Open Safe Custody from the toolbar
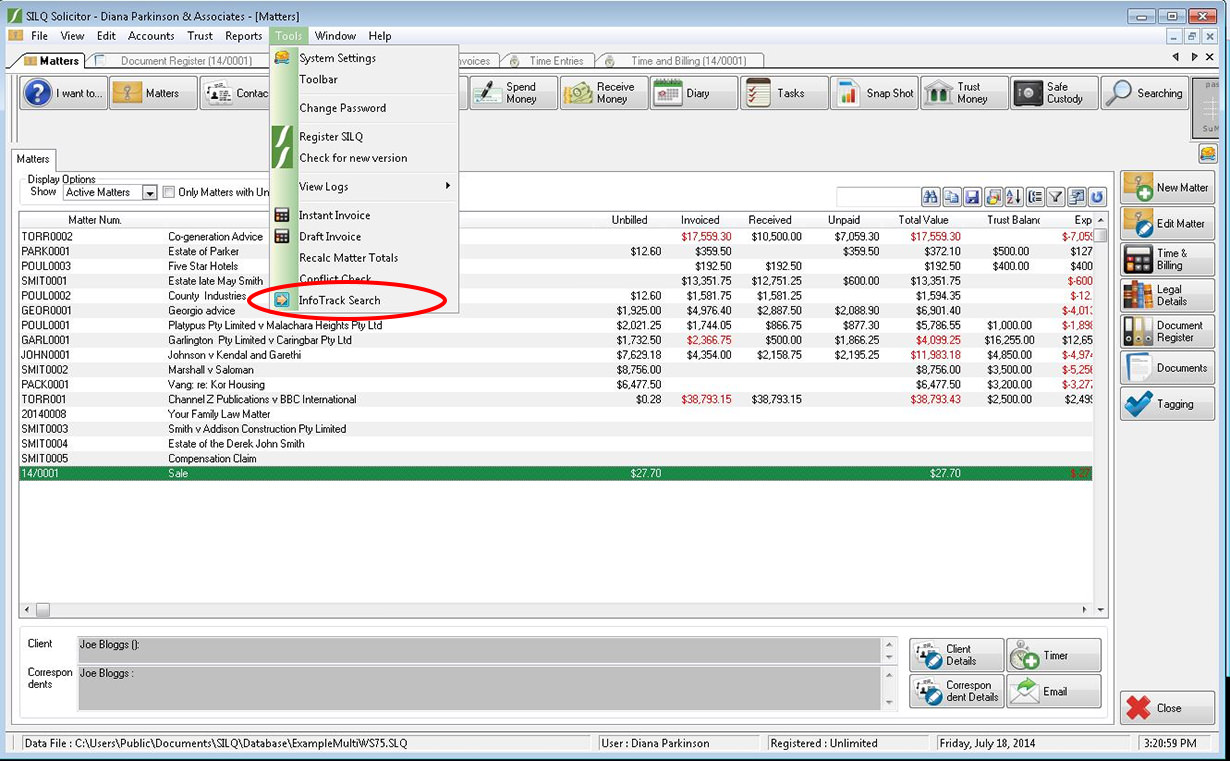The image size is (1230, 761). pyautogui.click(x=1054, y=93)
